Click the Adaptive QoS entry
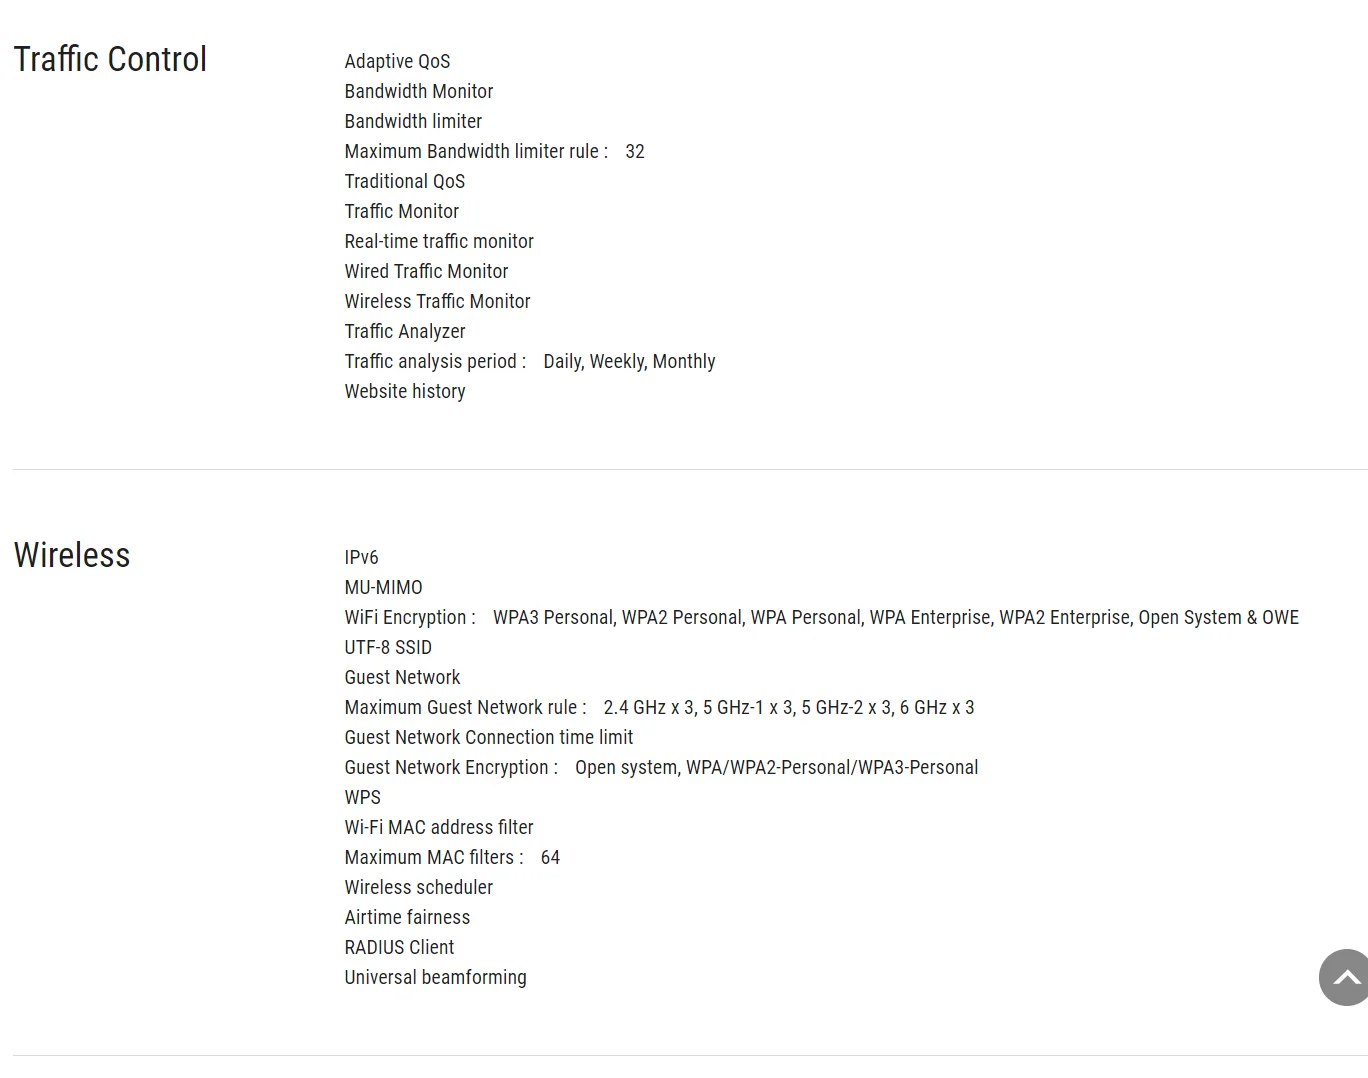The image size is (1368, 1078). pos(397,61)
